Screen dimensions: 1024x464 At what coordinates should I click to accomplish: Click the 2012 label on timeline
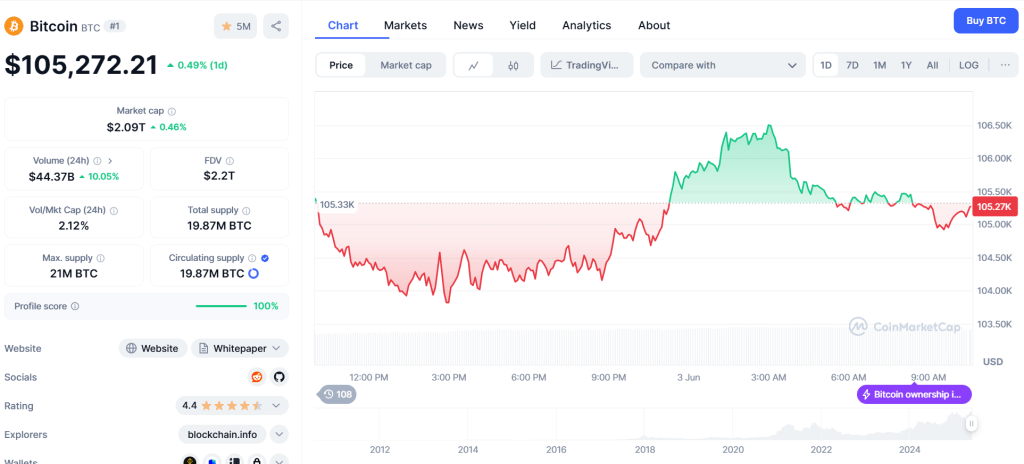[x=379, y=450]
